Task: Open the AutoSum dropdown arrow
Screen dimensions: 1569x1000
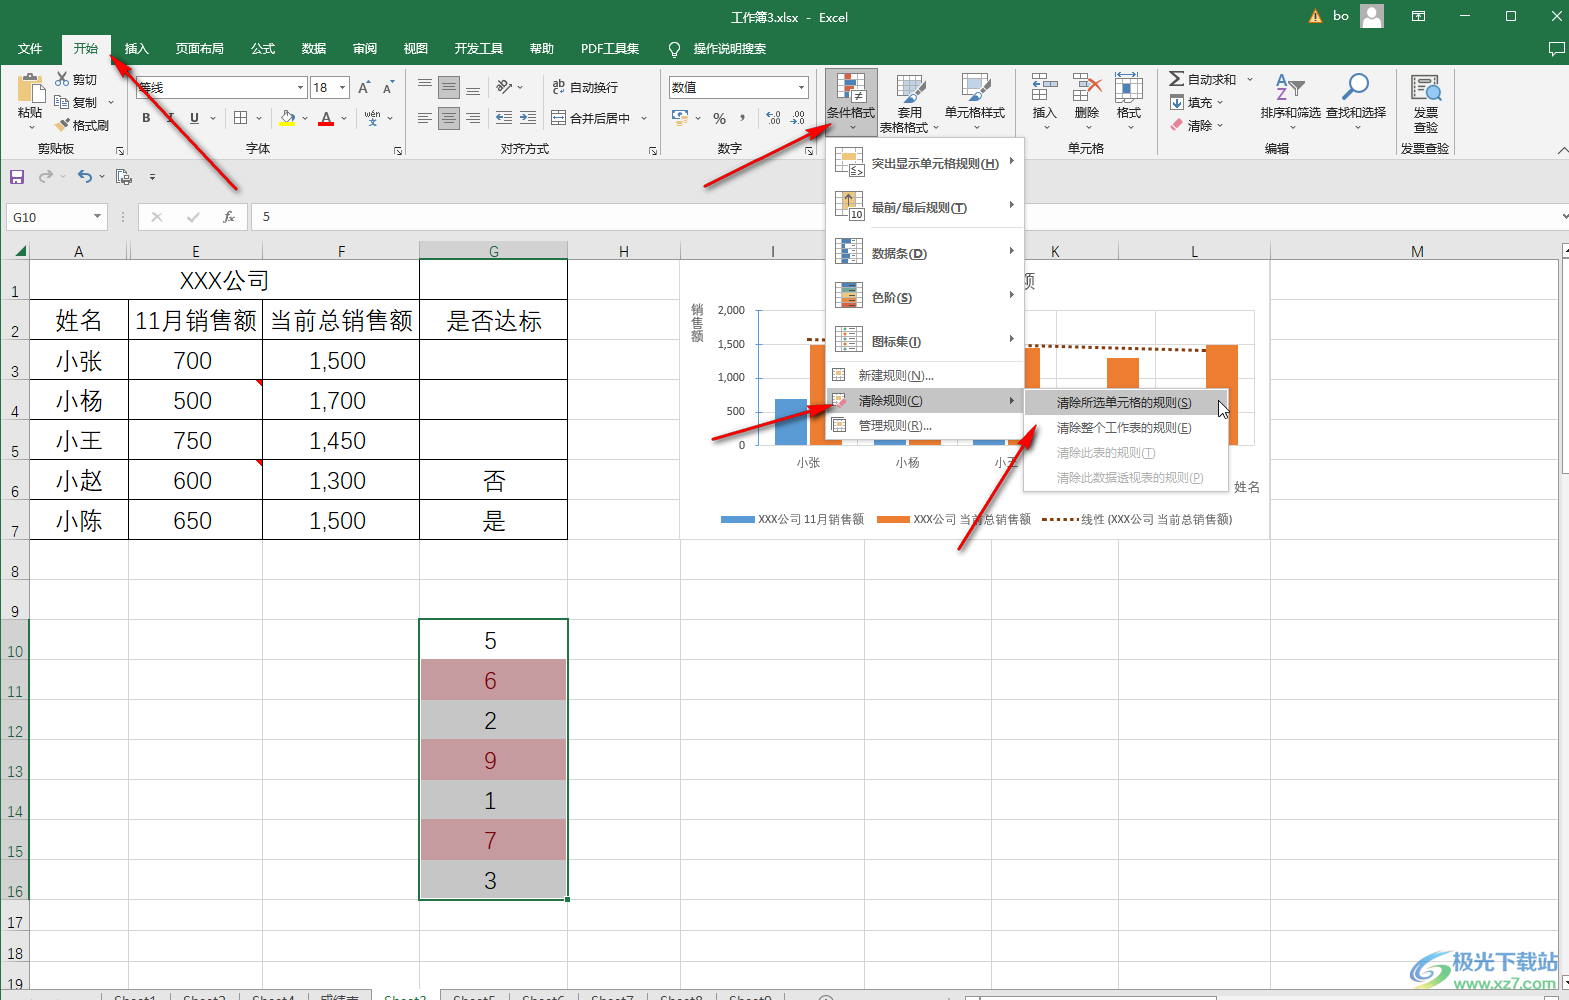Action: pos(1250,79)
